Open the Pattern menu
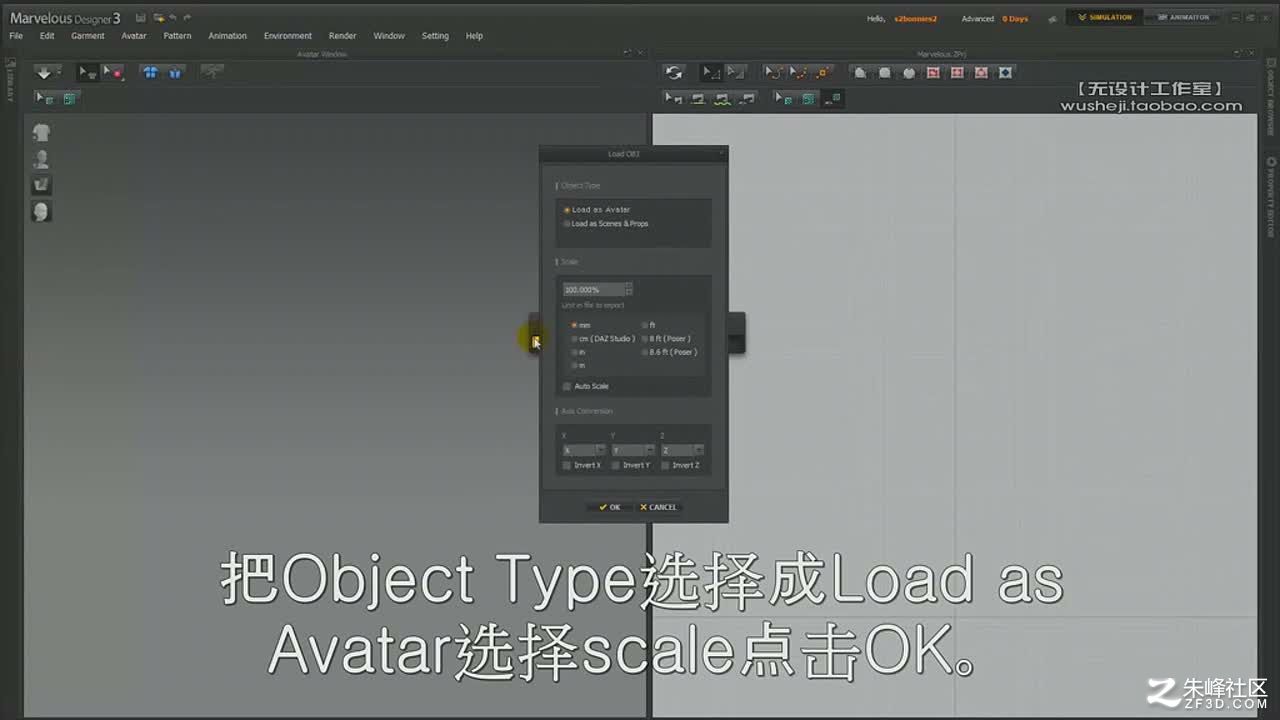Viewport: 1280px width, 720px height. coord(177,36)
